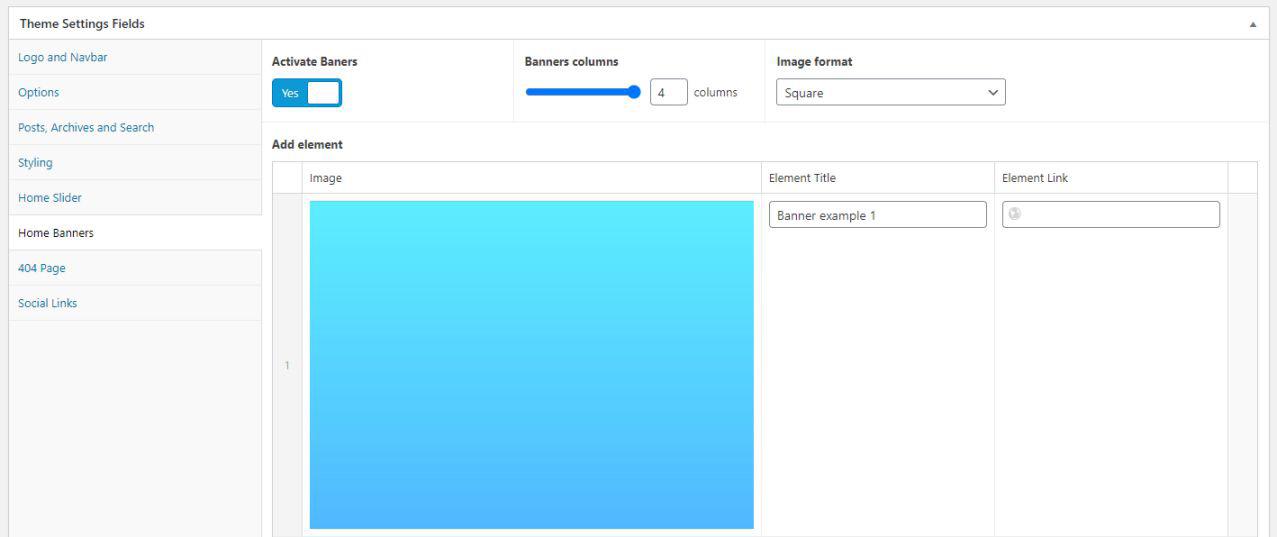Open the Image format Square dropdown
Screen dimensions: 1277x537
coord(891,92)
